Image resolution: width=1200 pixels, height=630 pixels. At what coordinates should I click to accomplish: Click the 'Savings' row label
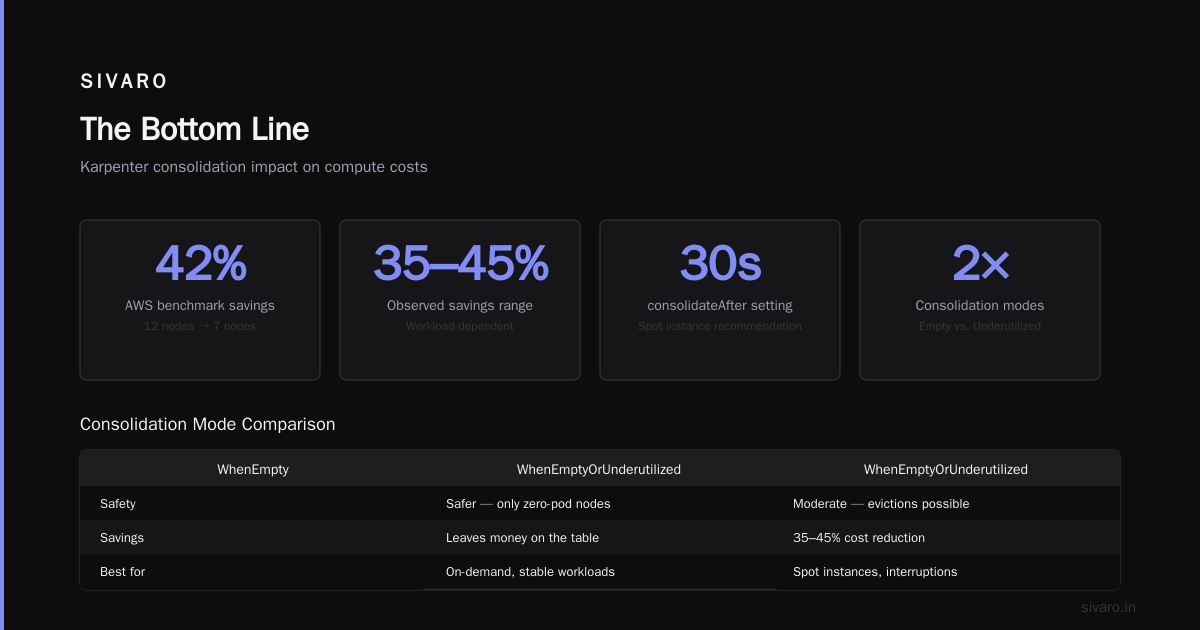[122, 538]
